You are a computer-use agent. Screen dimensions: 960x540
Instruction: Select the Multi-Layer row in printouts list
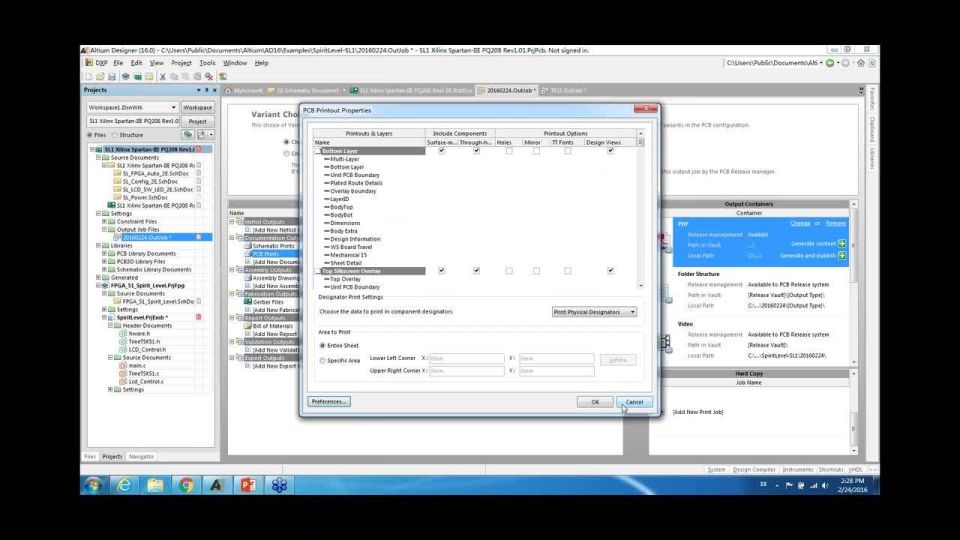point(345,159)
